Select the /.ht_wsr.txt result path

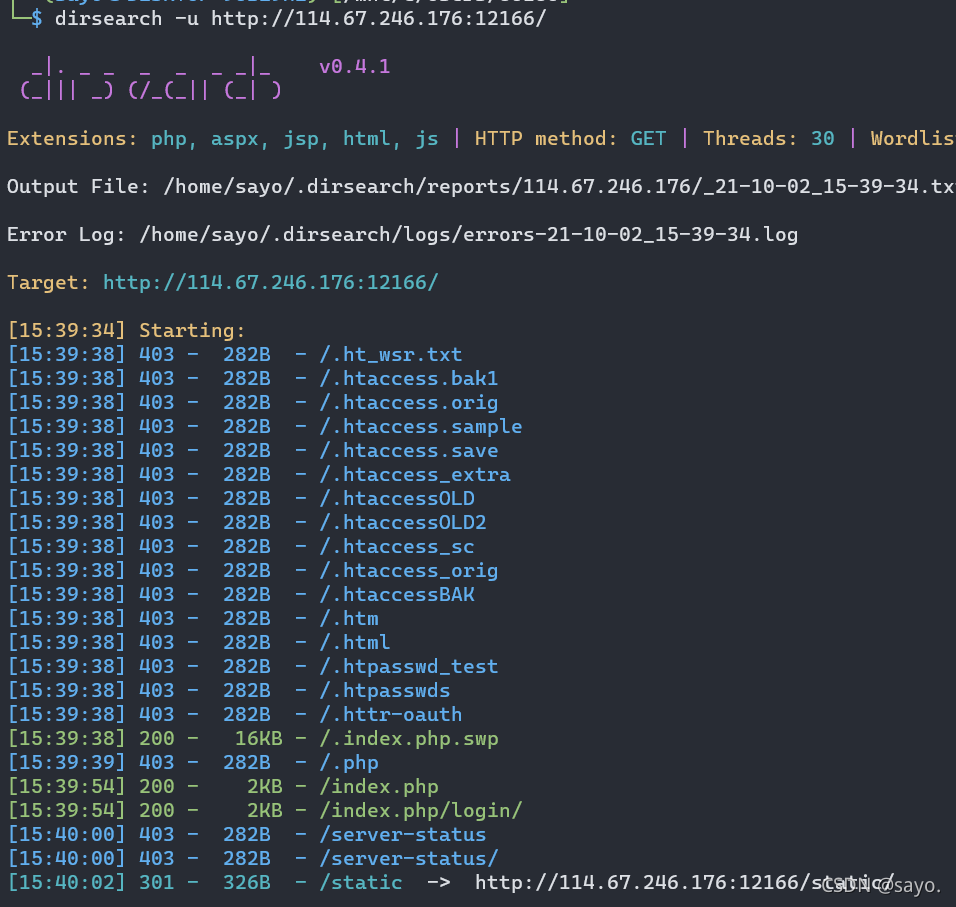click(x=391, y=355)
